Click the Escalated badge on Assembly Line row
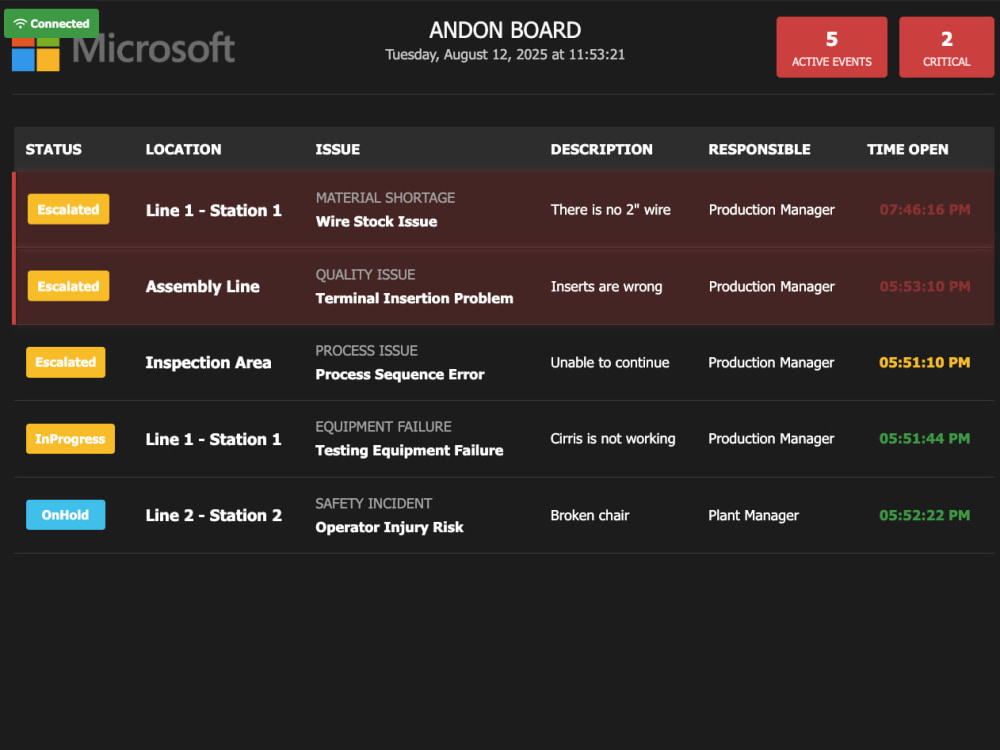Image resolution: width=1000 pixels, height=750 pixels. 68,286
